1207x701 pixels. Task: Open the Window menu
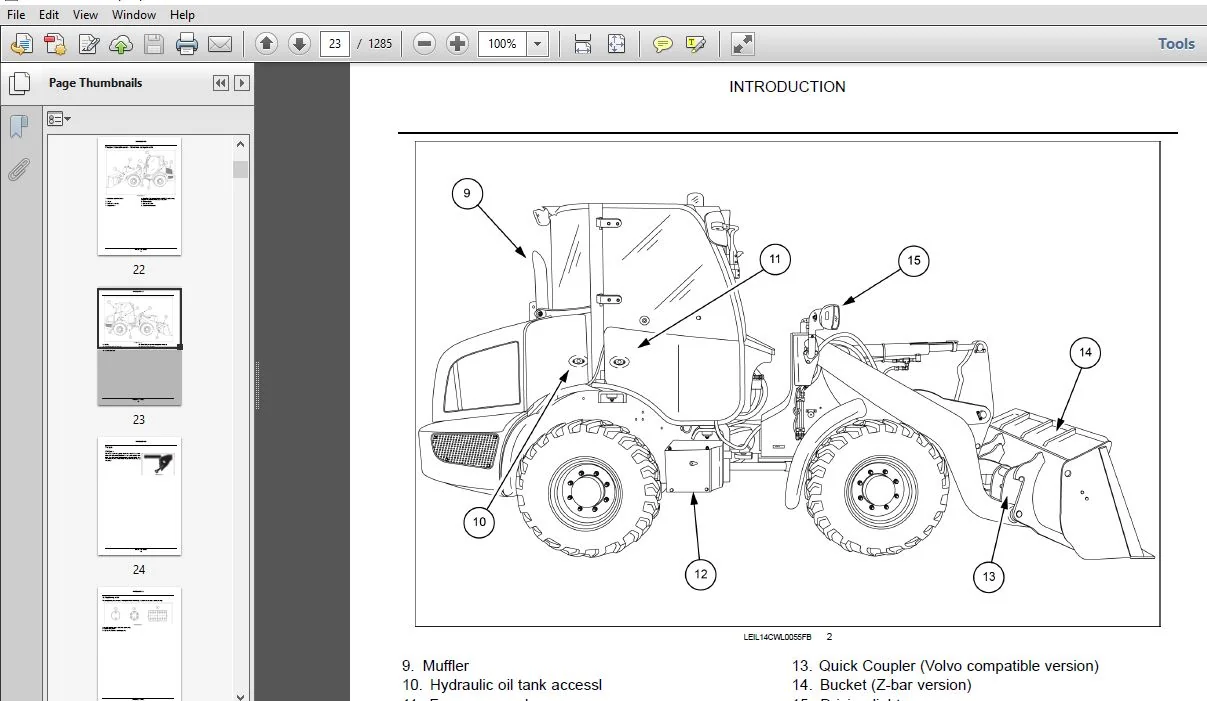[x=134, y=15]
